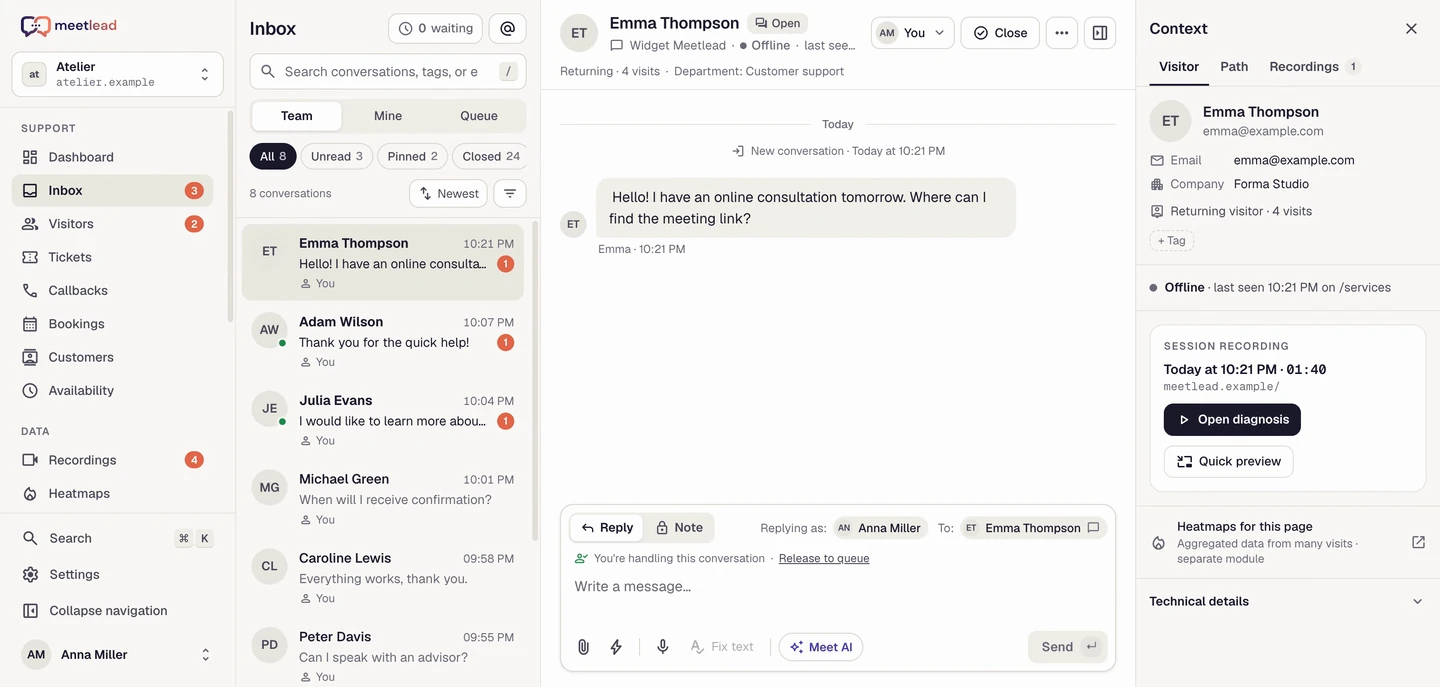Click the microphone icon

point(662,647)
